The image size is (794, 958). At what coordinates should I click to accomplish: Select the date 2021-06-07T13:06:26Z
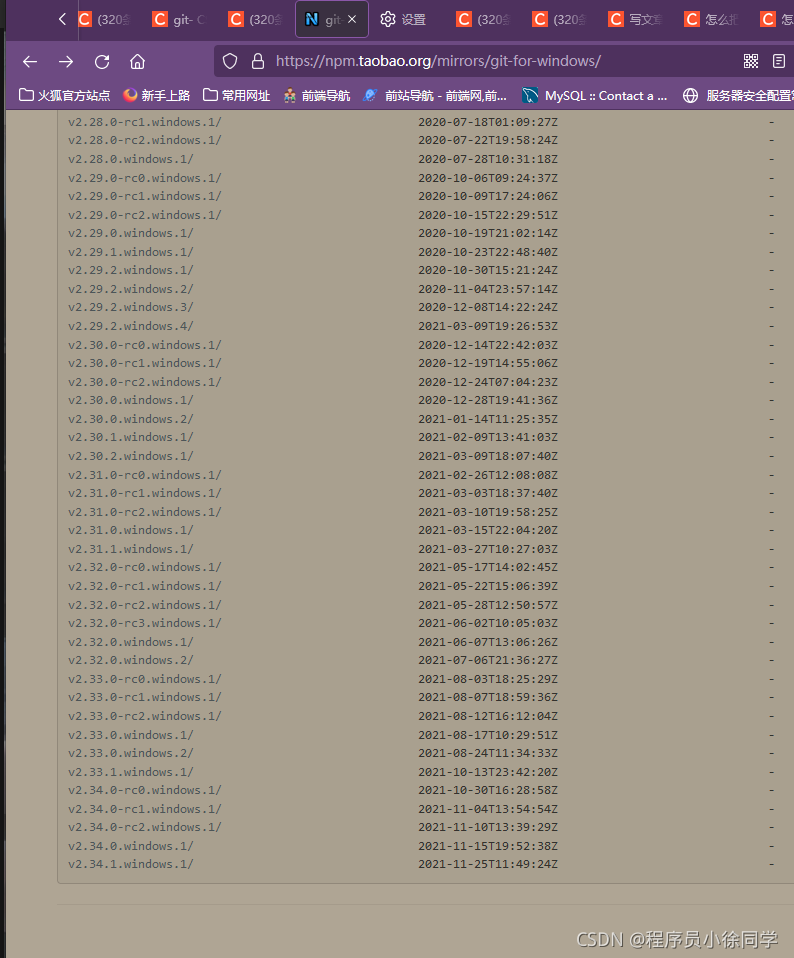488,642
